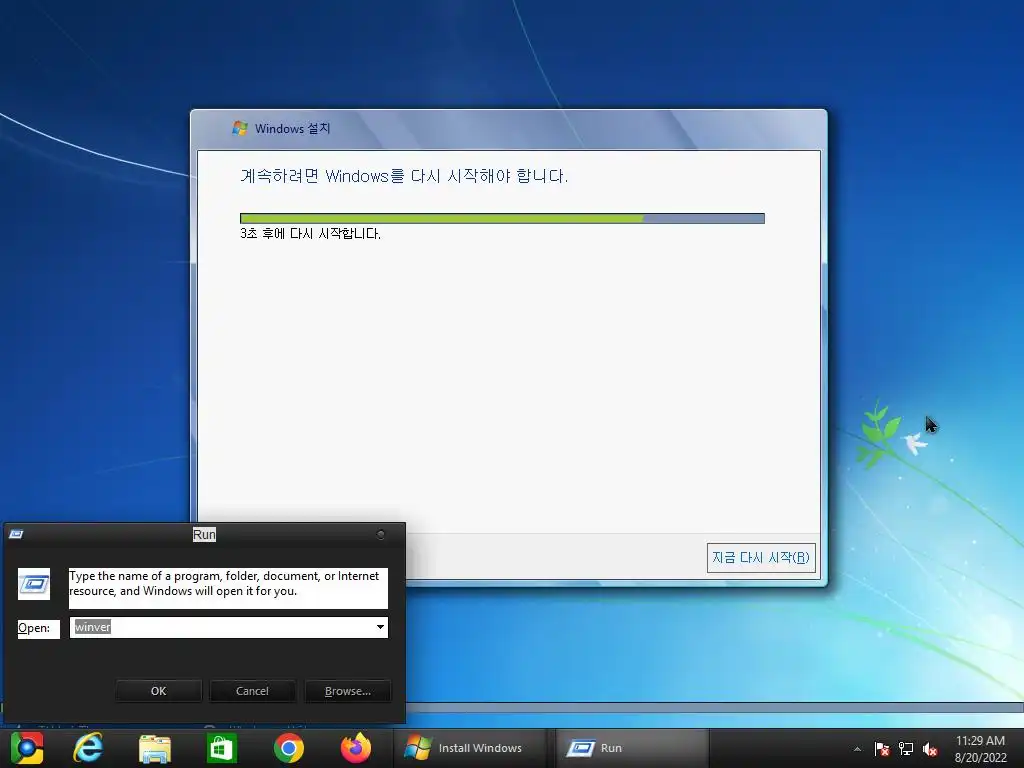The width and height of the screenshot is (1024, 768).
Task: Launch Google Chrome from taskbar
Action: [x=289, y=748]
